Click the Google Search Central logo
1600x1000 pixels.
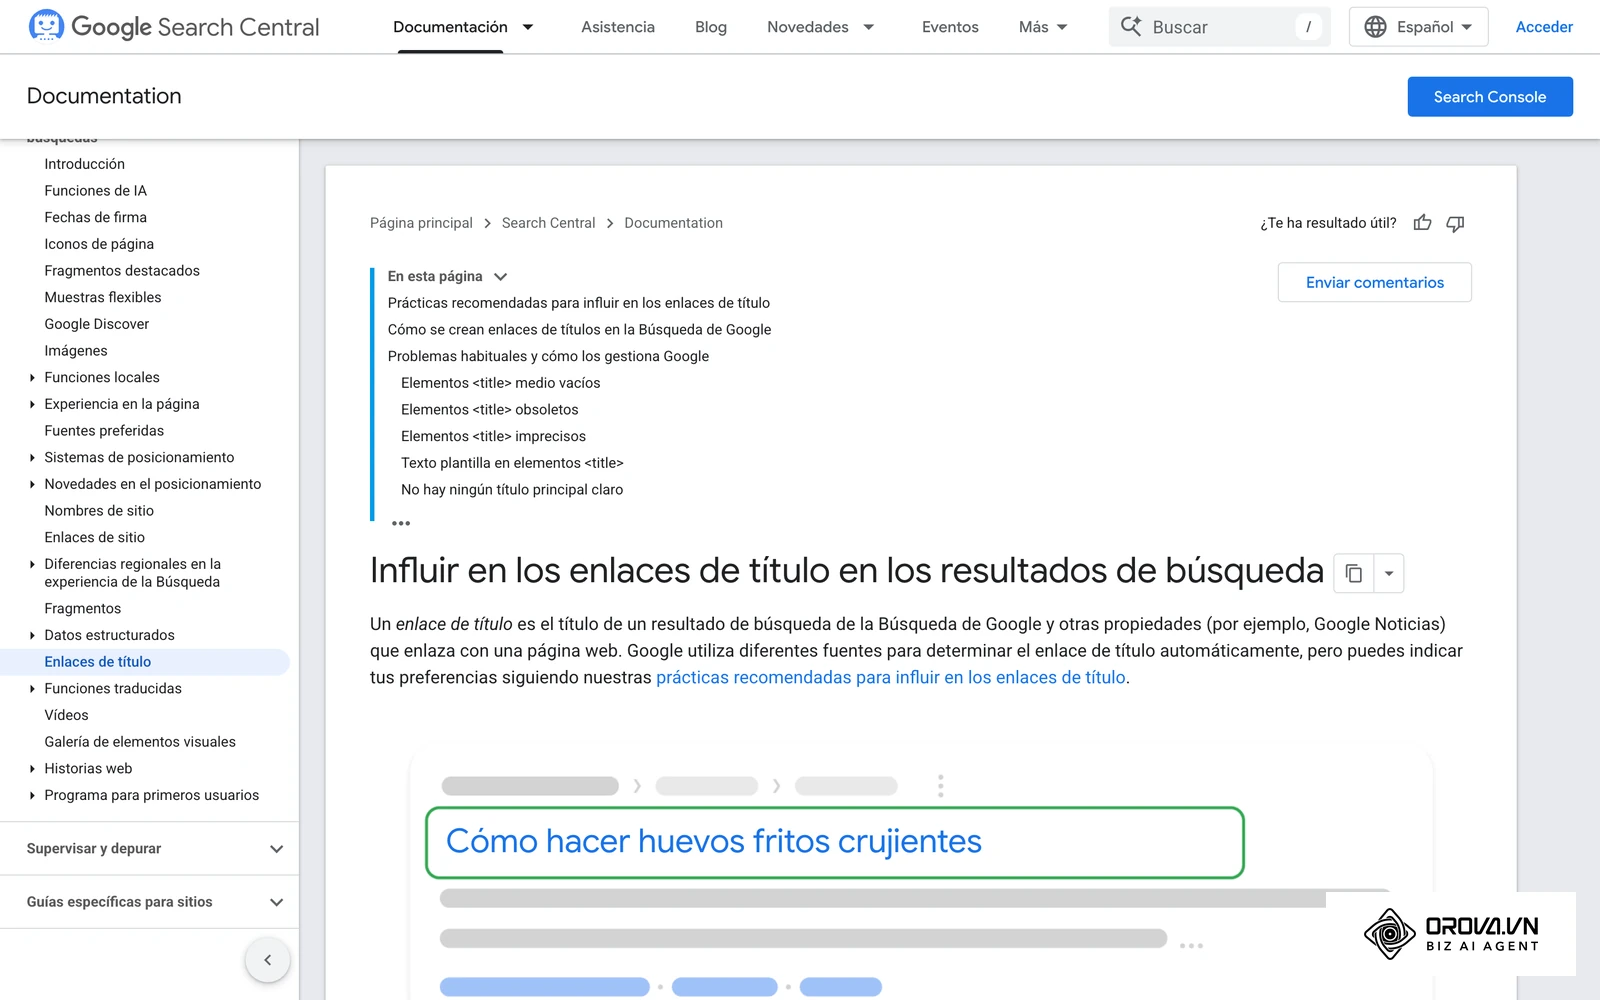coord(174,27)
